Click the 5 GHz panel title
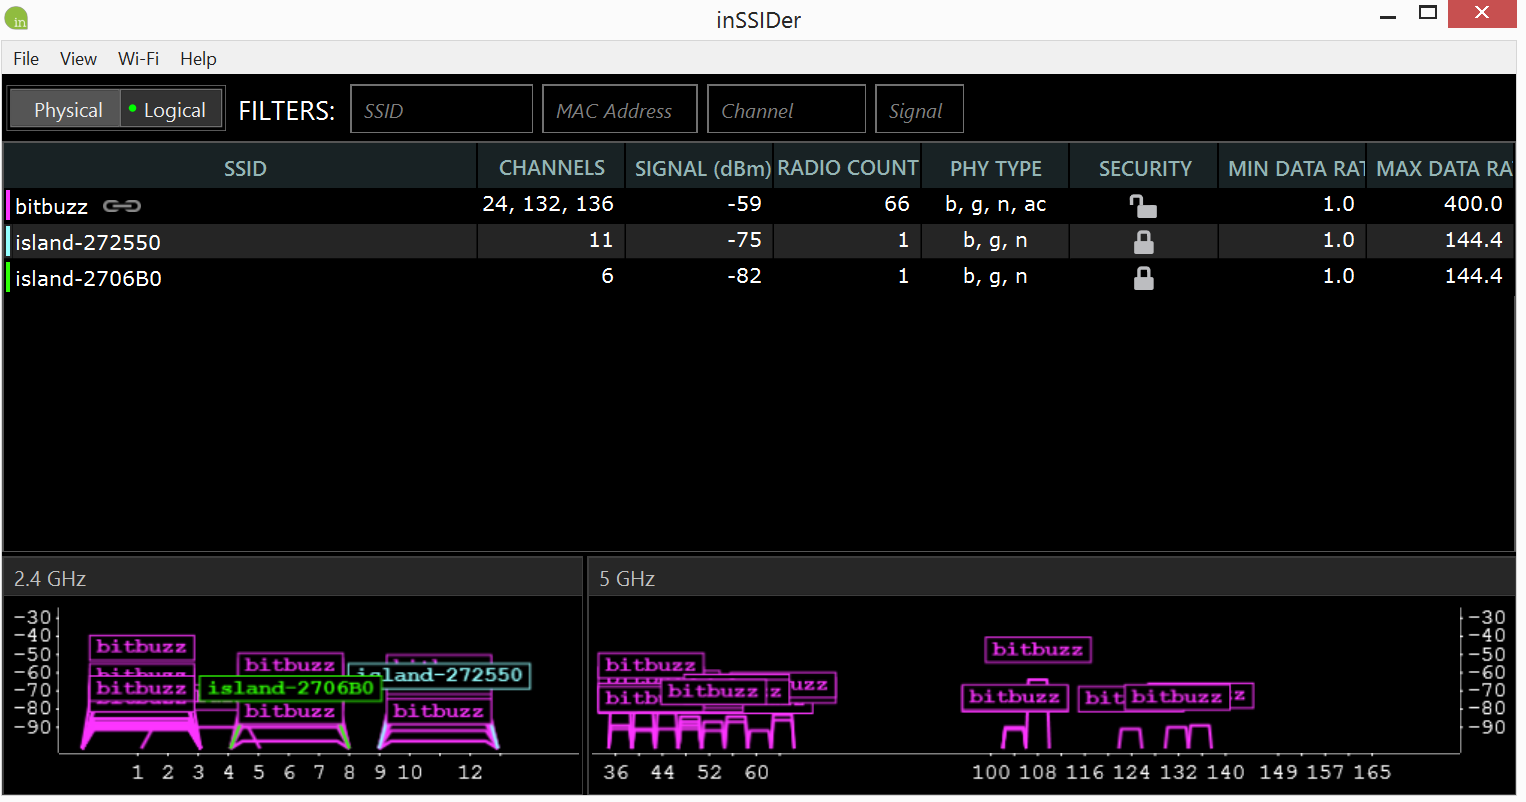 point(627,578)
